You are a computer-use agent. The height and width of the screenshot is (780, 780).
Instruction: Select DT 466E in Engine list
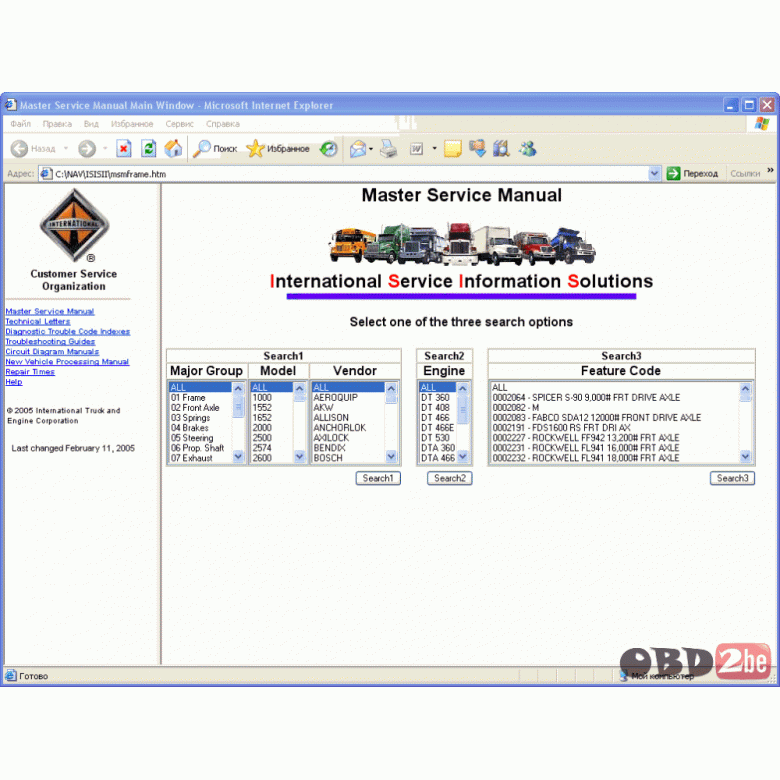point(438,427)
